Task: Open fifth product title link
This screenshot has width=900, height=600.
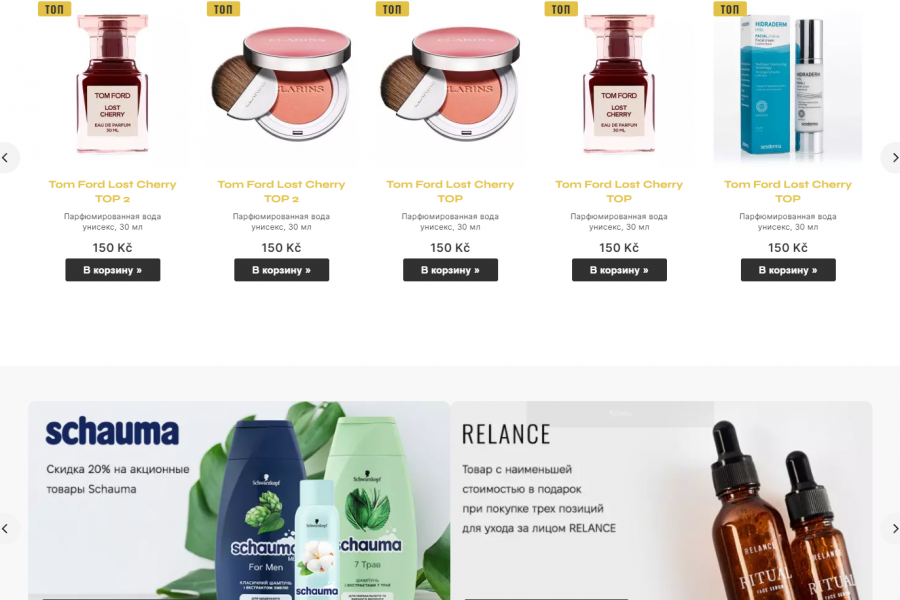Action: 788,191
